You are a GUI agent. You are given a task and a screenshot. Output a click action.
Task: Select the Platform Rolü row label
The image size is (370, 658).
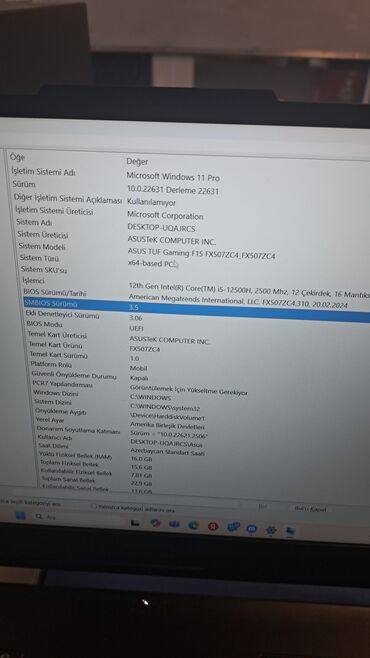(51, 364)
